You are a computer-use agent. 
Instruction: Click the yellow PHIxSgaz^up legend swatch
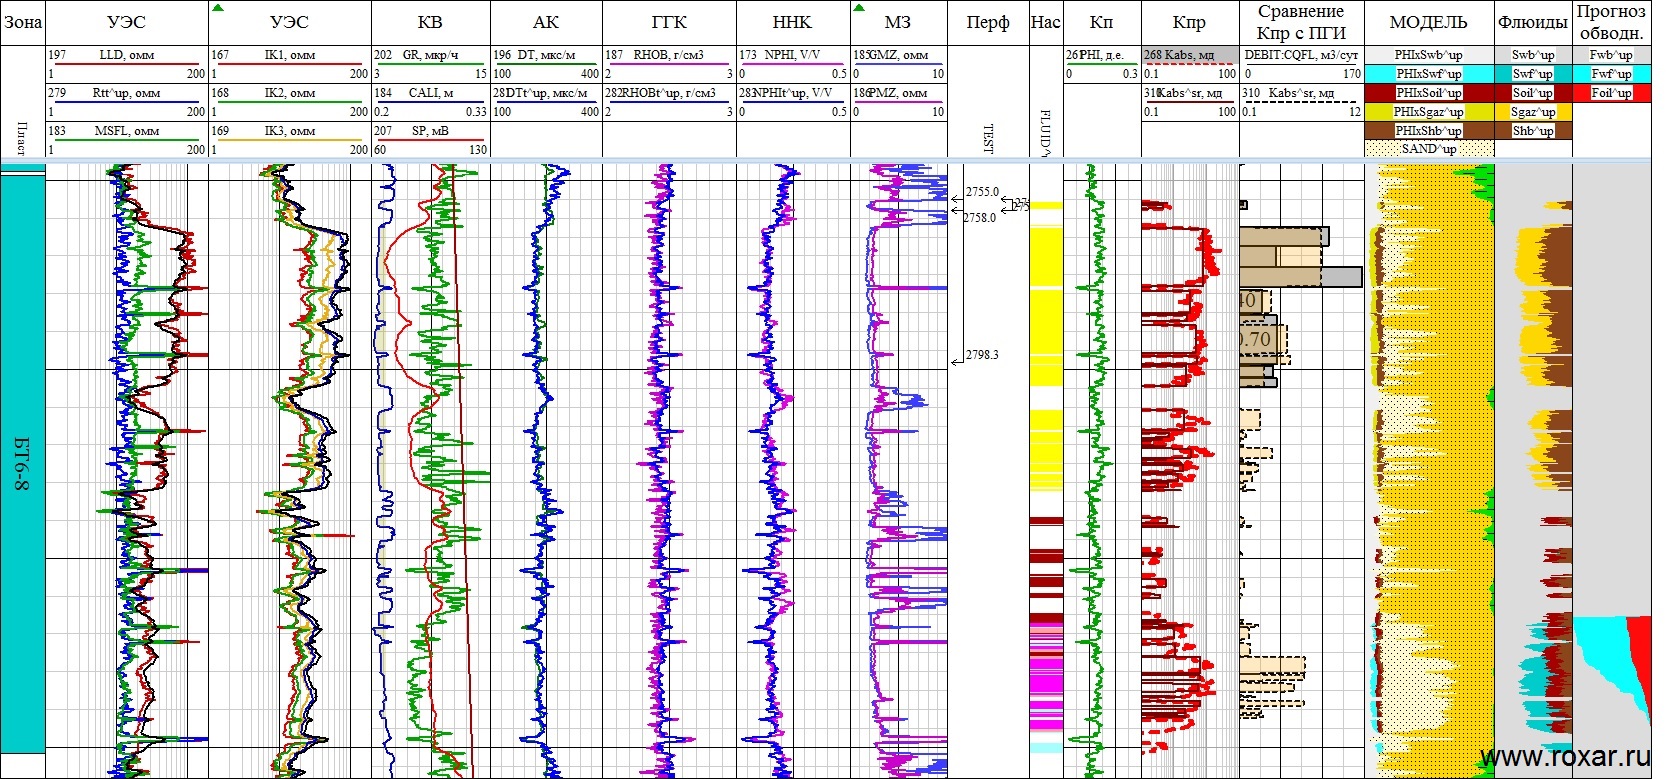[1429, 112]
